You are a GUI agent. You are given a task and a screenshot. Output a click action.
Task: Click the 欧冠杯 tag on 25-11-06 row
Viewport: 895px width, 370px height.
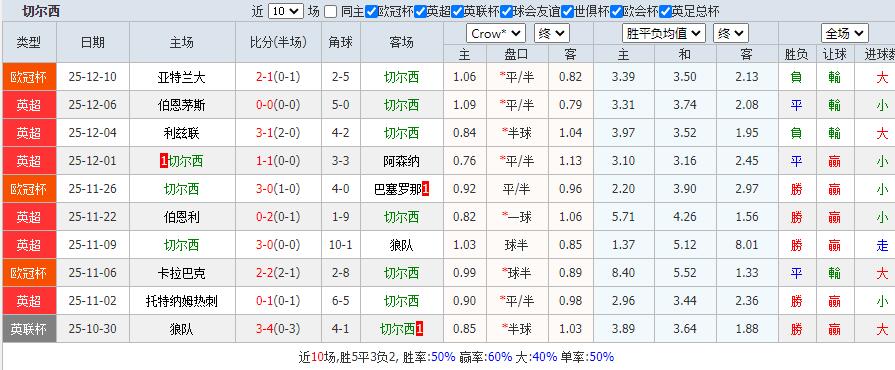click(x=29, y=273)
